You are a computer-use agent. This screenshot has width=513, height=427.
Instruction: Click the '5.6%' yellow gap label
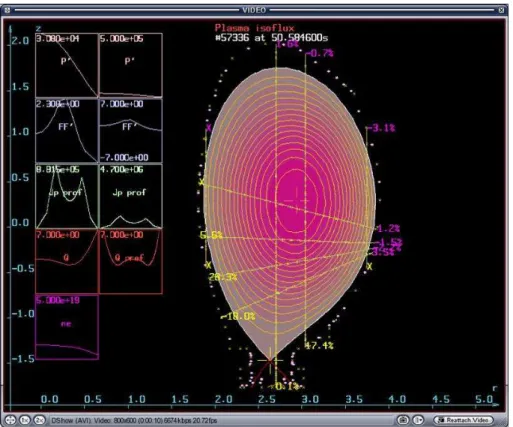[211, 235]
